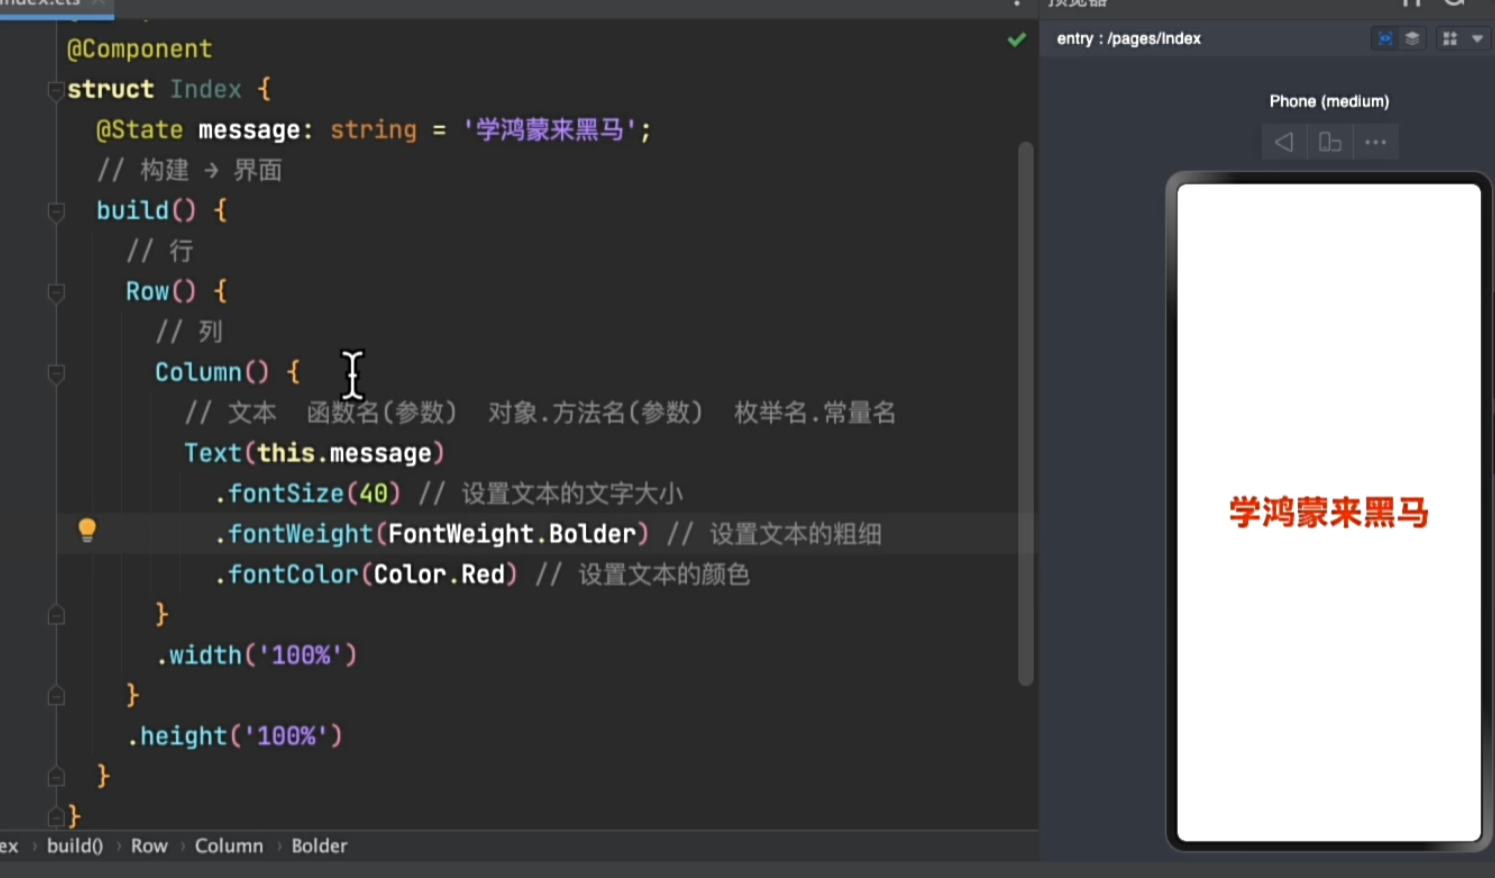Click the .width('100%') line
The height and width of the screenshot is (878, 1495).
coord(256,655)
